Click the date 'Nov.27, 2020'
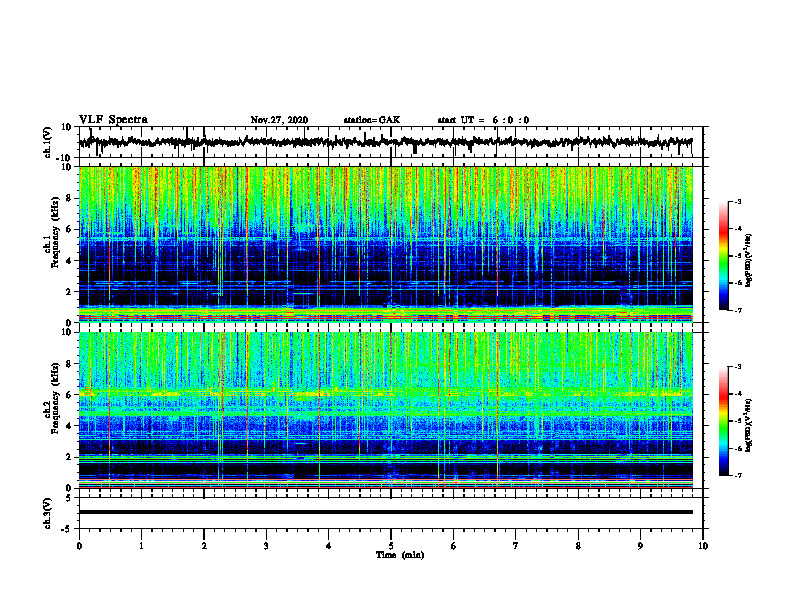This screenshot has width=792, height=612. click(279, 120)
